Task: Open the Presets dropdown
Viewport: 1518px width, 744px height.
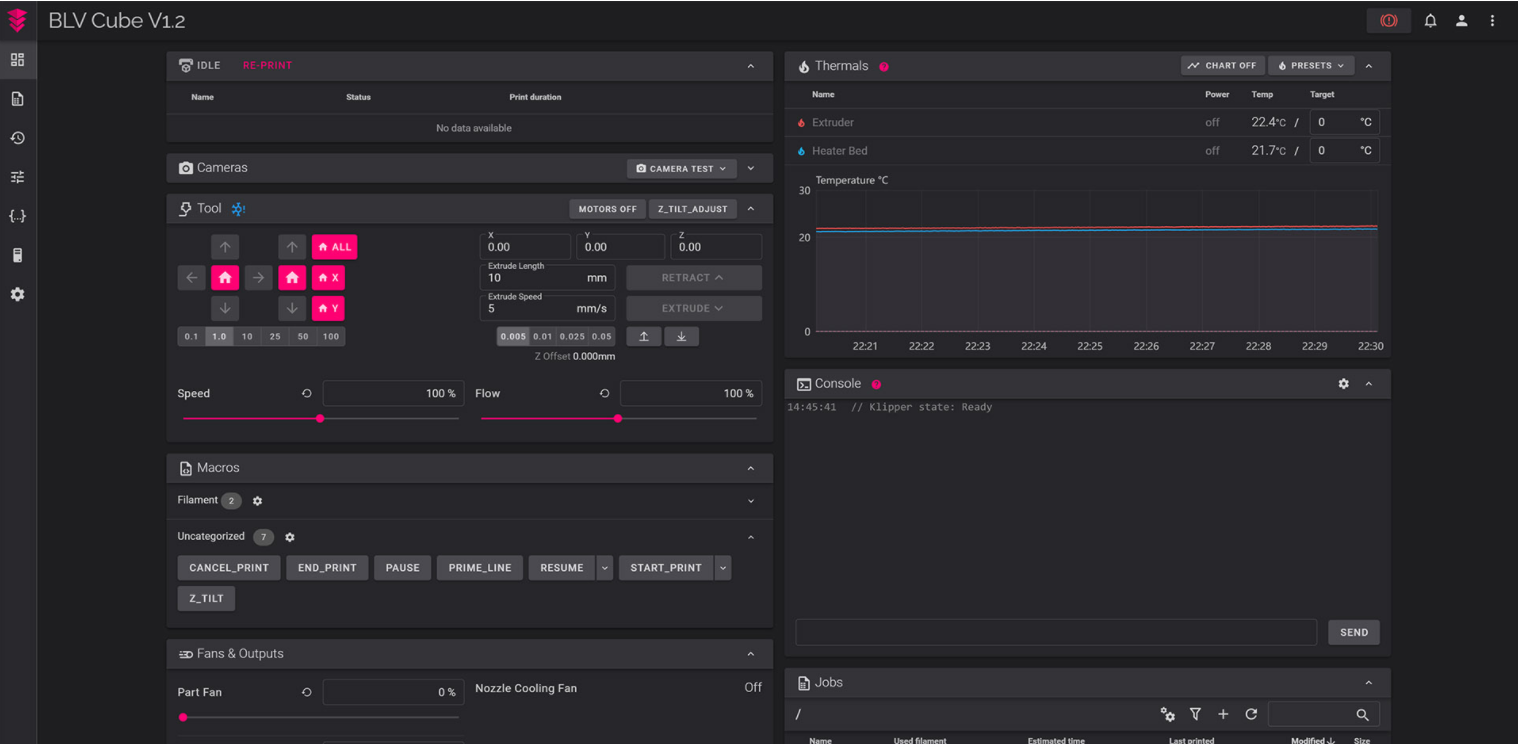Action: [1311, 66]
